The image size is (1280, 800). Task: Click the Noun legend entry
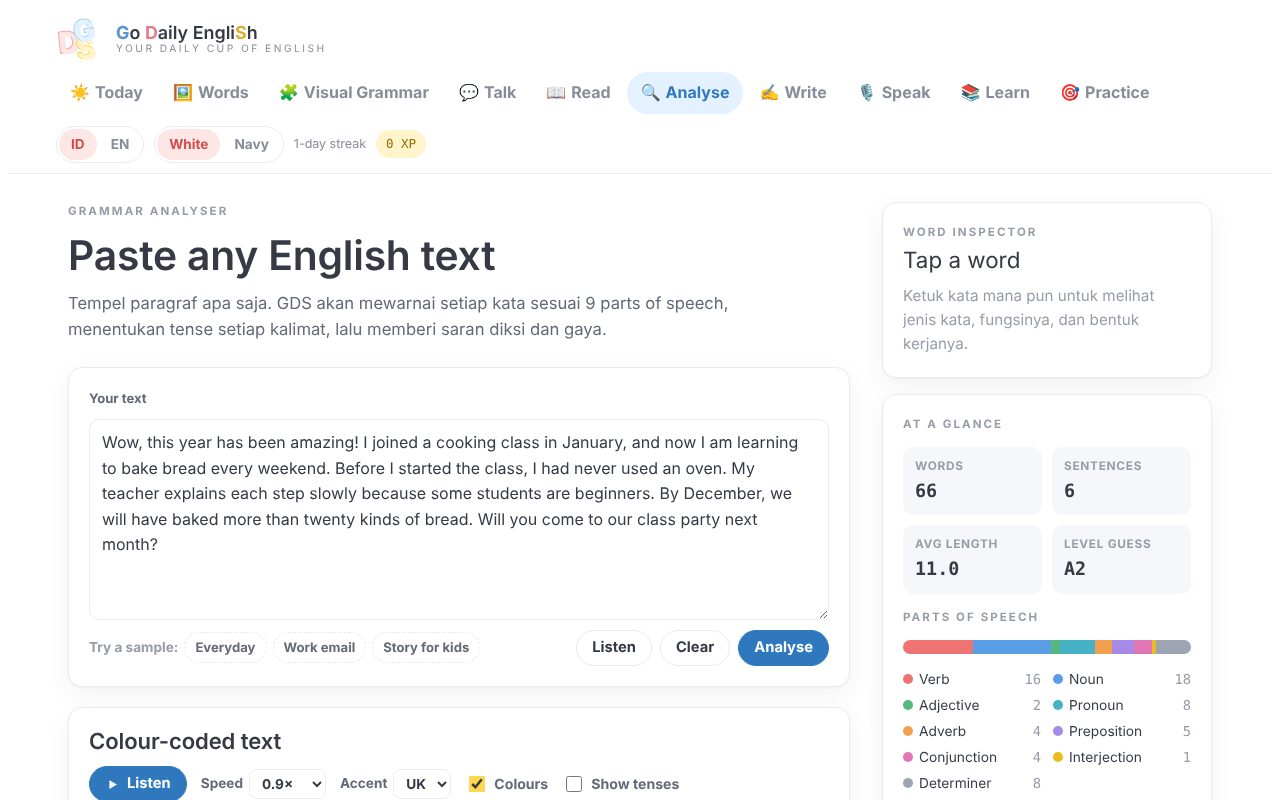coord(1122,679)
